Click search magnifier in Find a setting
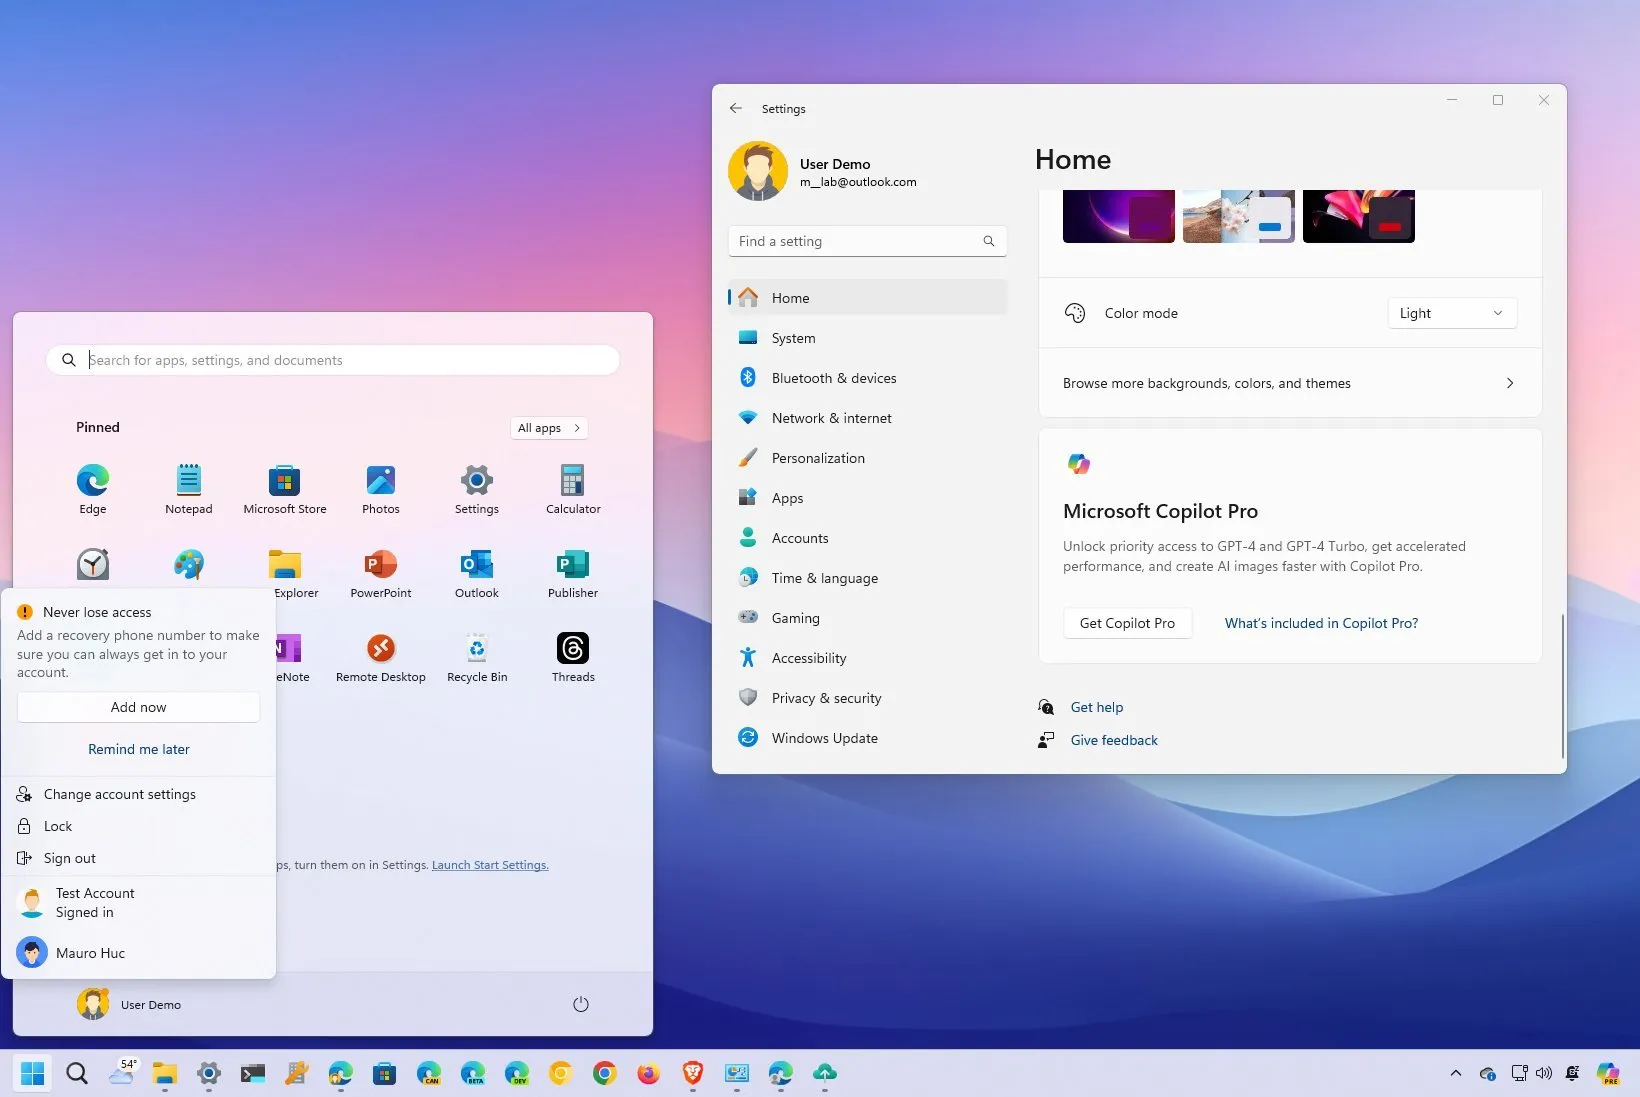The width and height of the screenshot is (1640, 1097). point(988,241)
